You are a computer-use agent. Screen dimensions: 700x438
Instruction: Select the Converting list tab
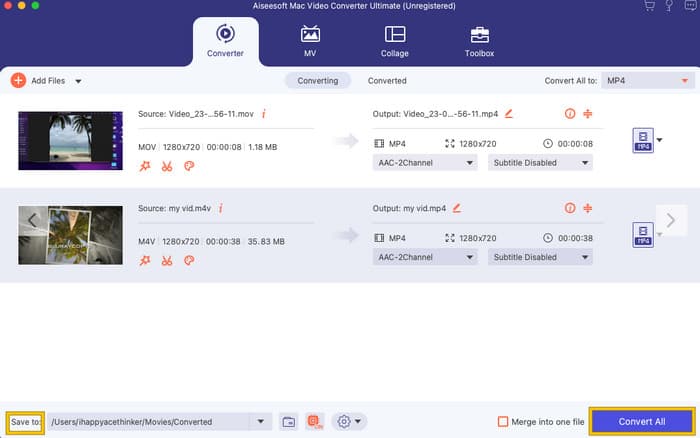coord(317,81)
